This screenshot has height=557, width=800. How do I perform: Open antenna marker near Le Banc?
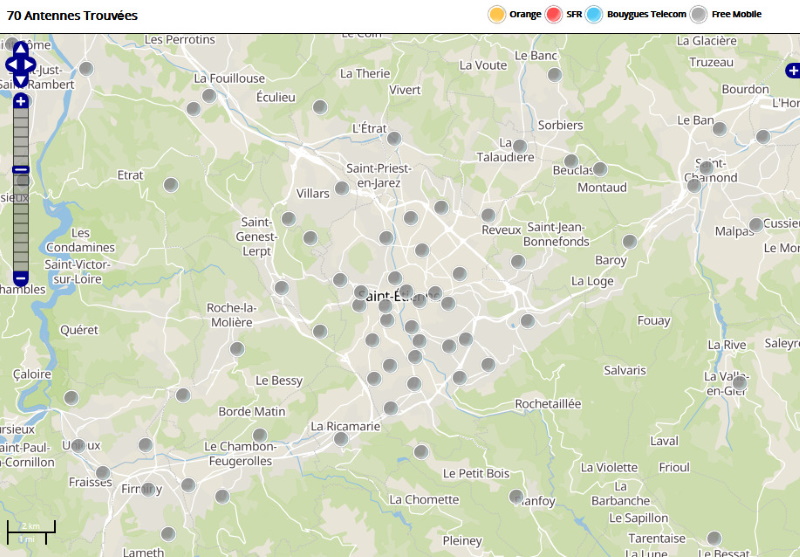(555, 75)
